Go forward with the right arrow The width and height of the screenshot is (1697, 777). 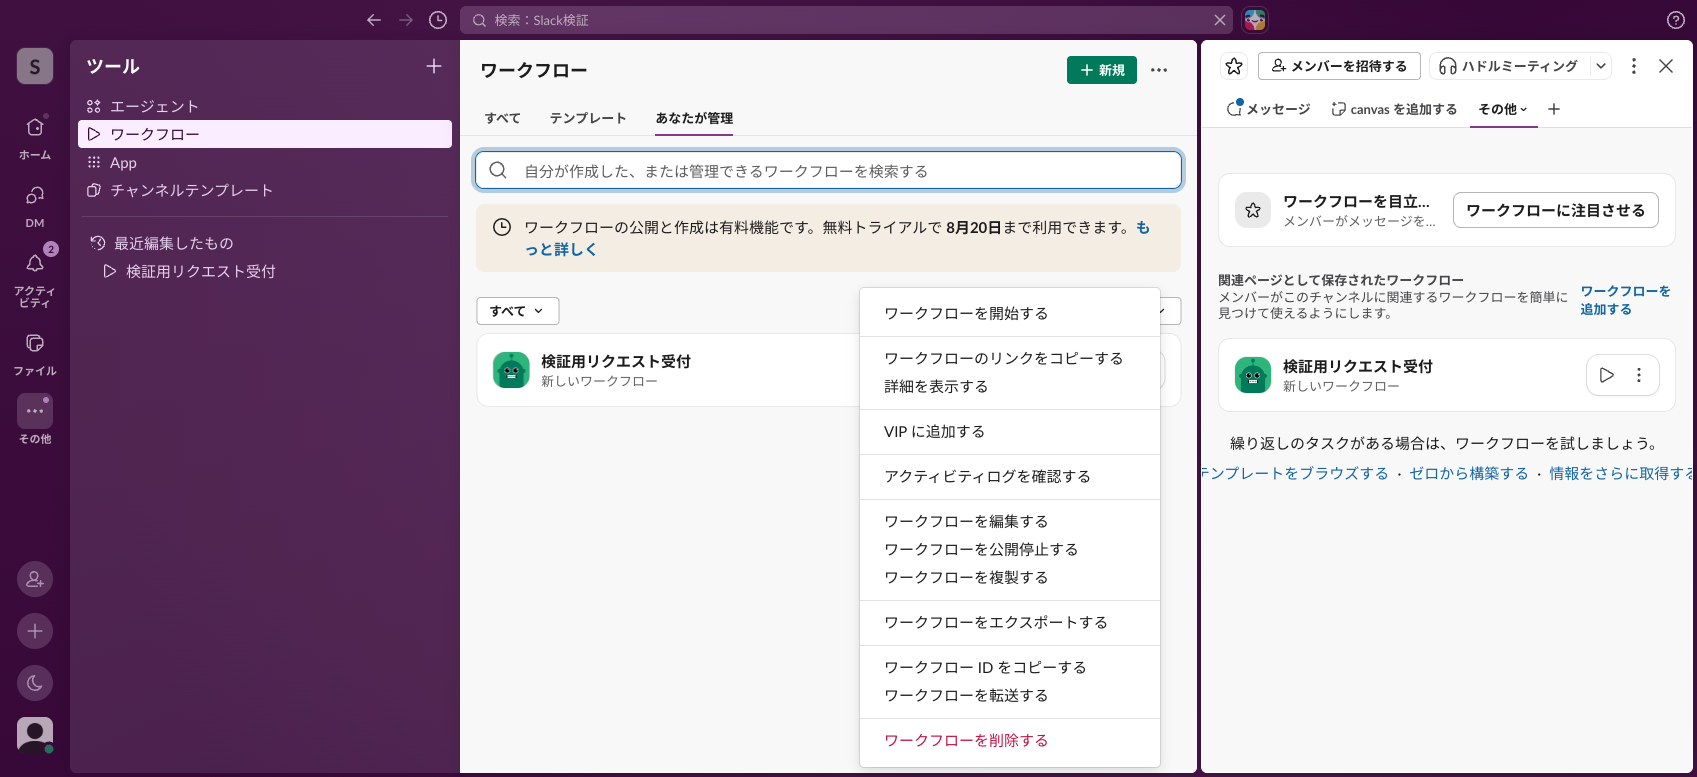[x=406, y=20]
